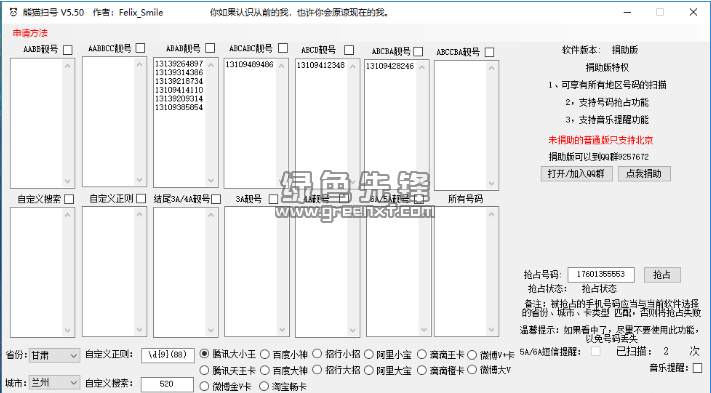Viewport: 711px width, 393px height.
Task: Enable the AABB靓号 checkbox
Action: (68, 50)
